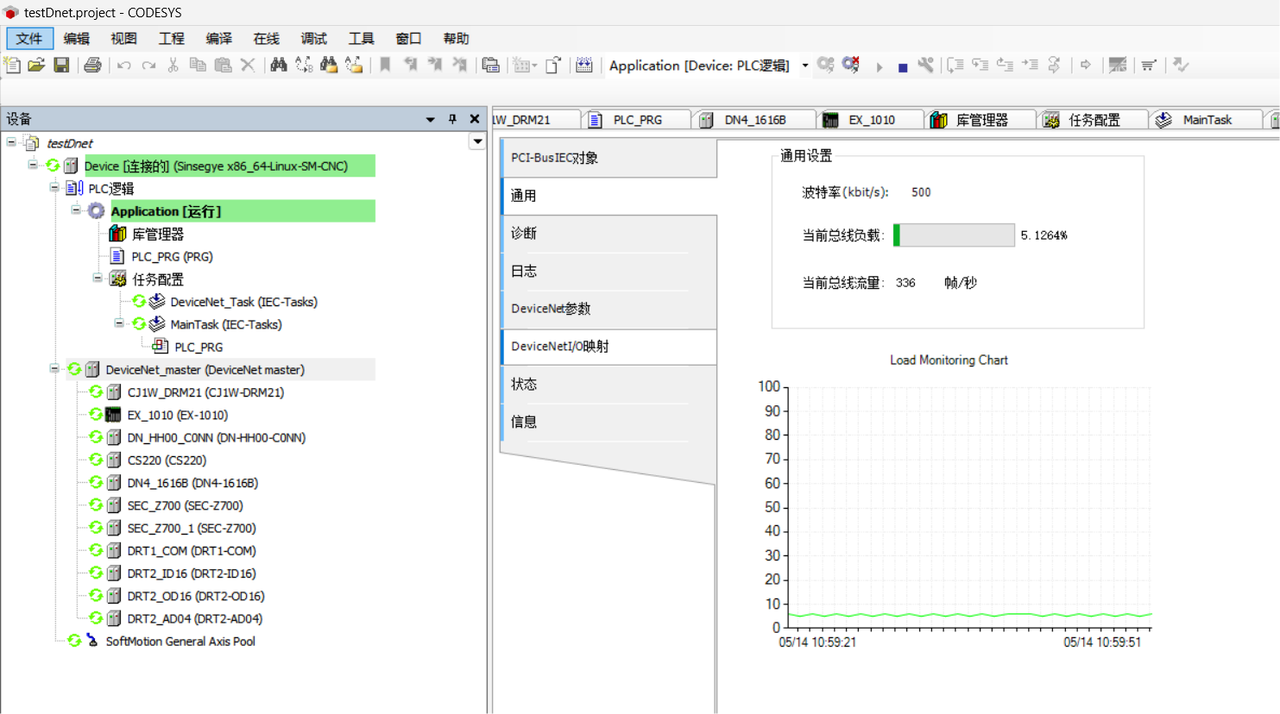1280x714 pixels.
Task: Open the Application [Device: PLC逻辑] dropdown
Action: [805, 66]
